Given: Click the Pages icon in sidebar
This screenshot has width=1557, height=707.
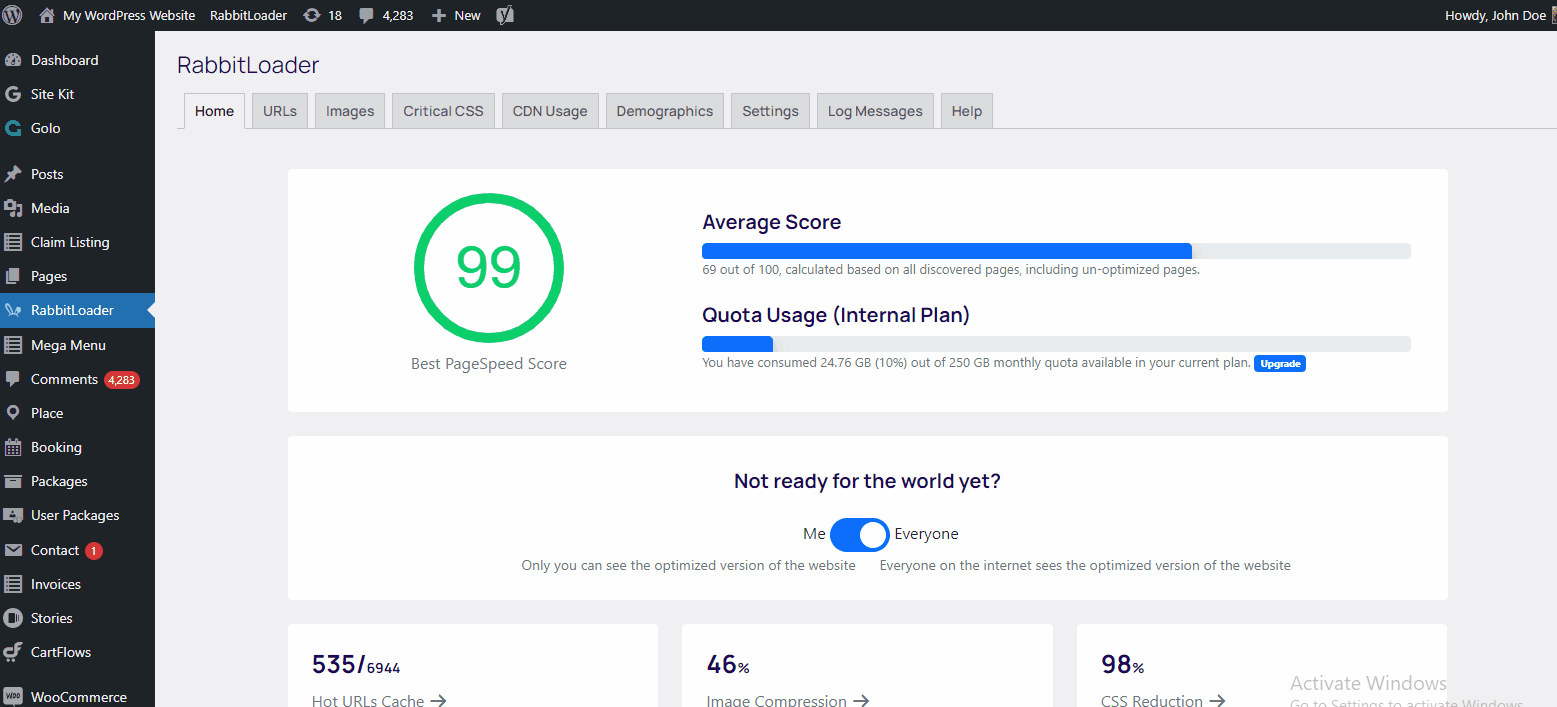Looking at the screenshot, I should point(13,276).
